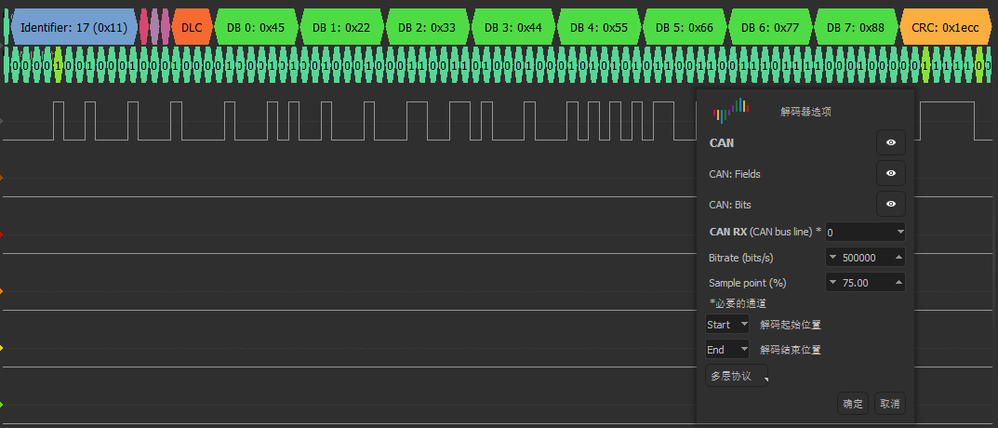Toggle visibility eye for the CAN decoder

pyautogui.click(x=890, y=143)
